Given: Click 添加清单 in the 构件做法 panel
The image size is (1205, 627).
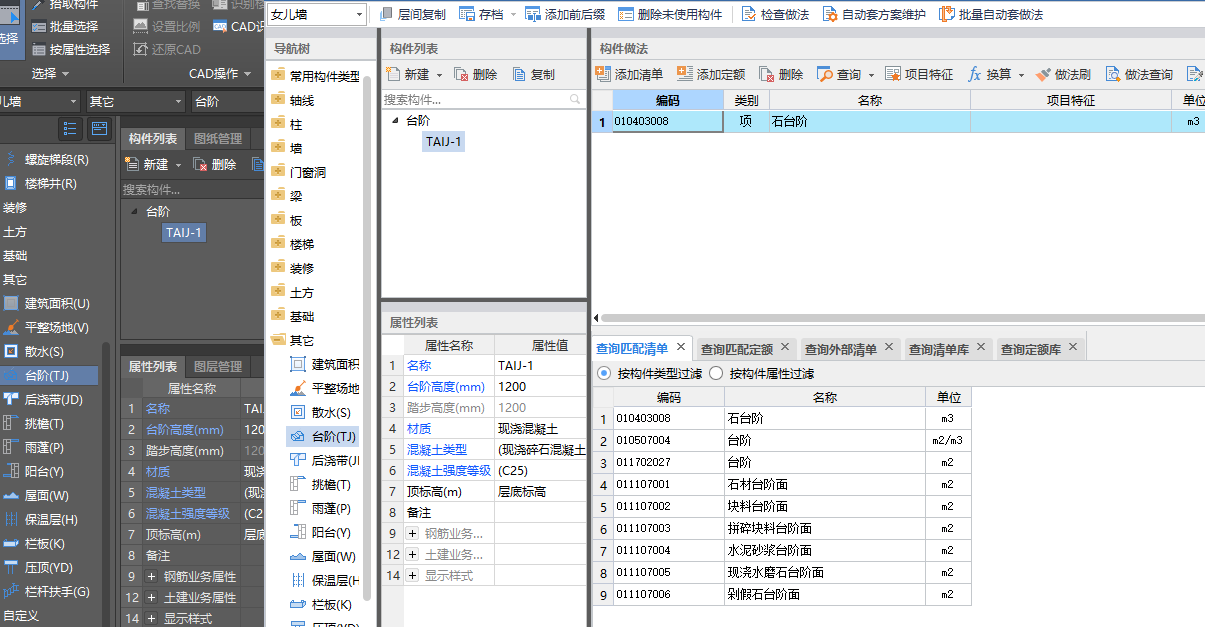Looking at the screenshot, I should point(629,74).
